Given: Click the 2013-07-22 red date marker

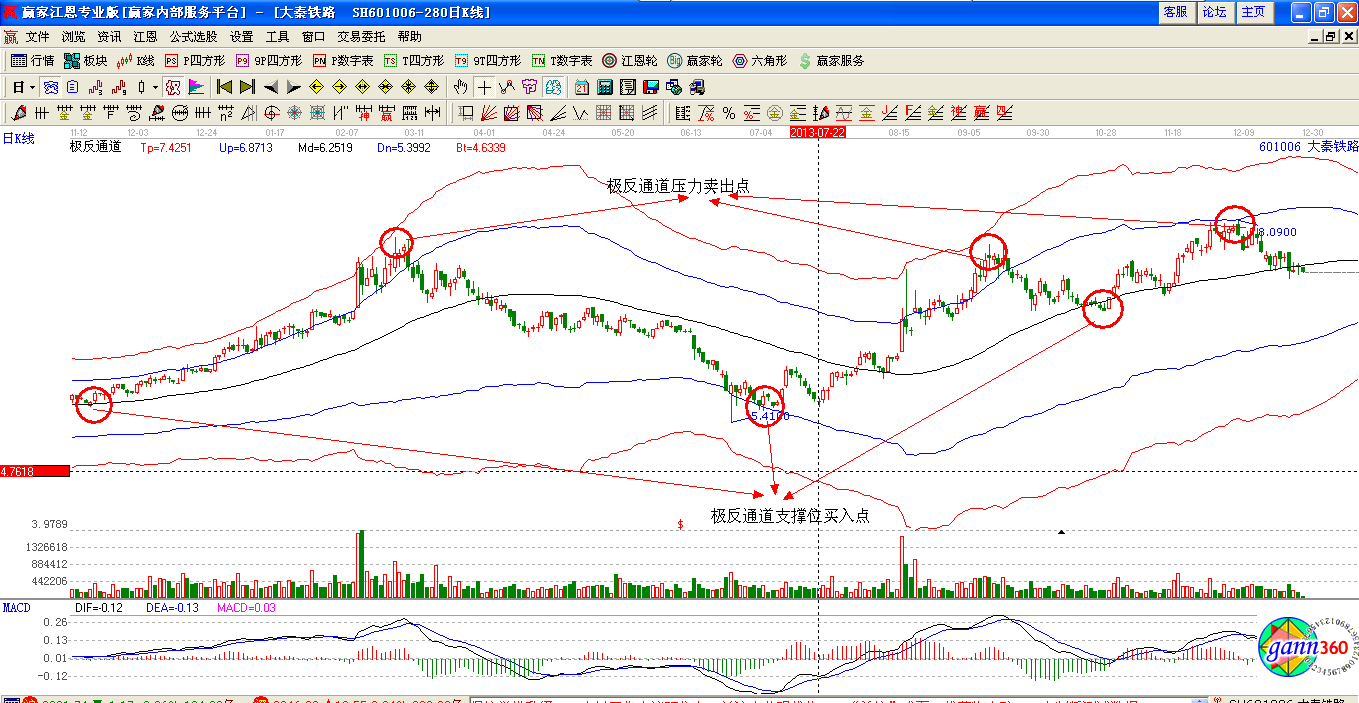Looking at the screenshot, I should point(817,132).
